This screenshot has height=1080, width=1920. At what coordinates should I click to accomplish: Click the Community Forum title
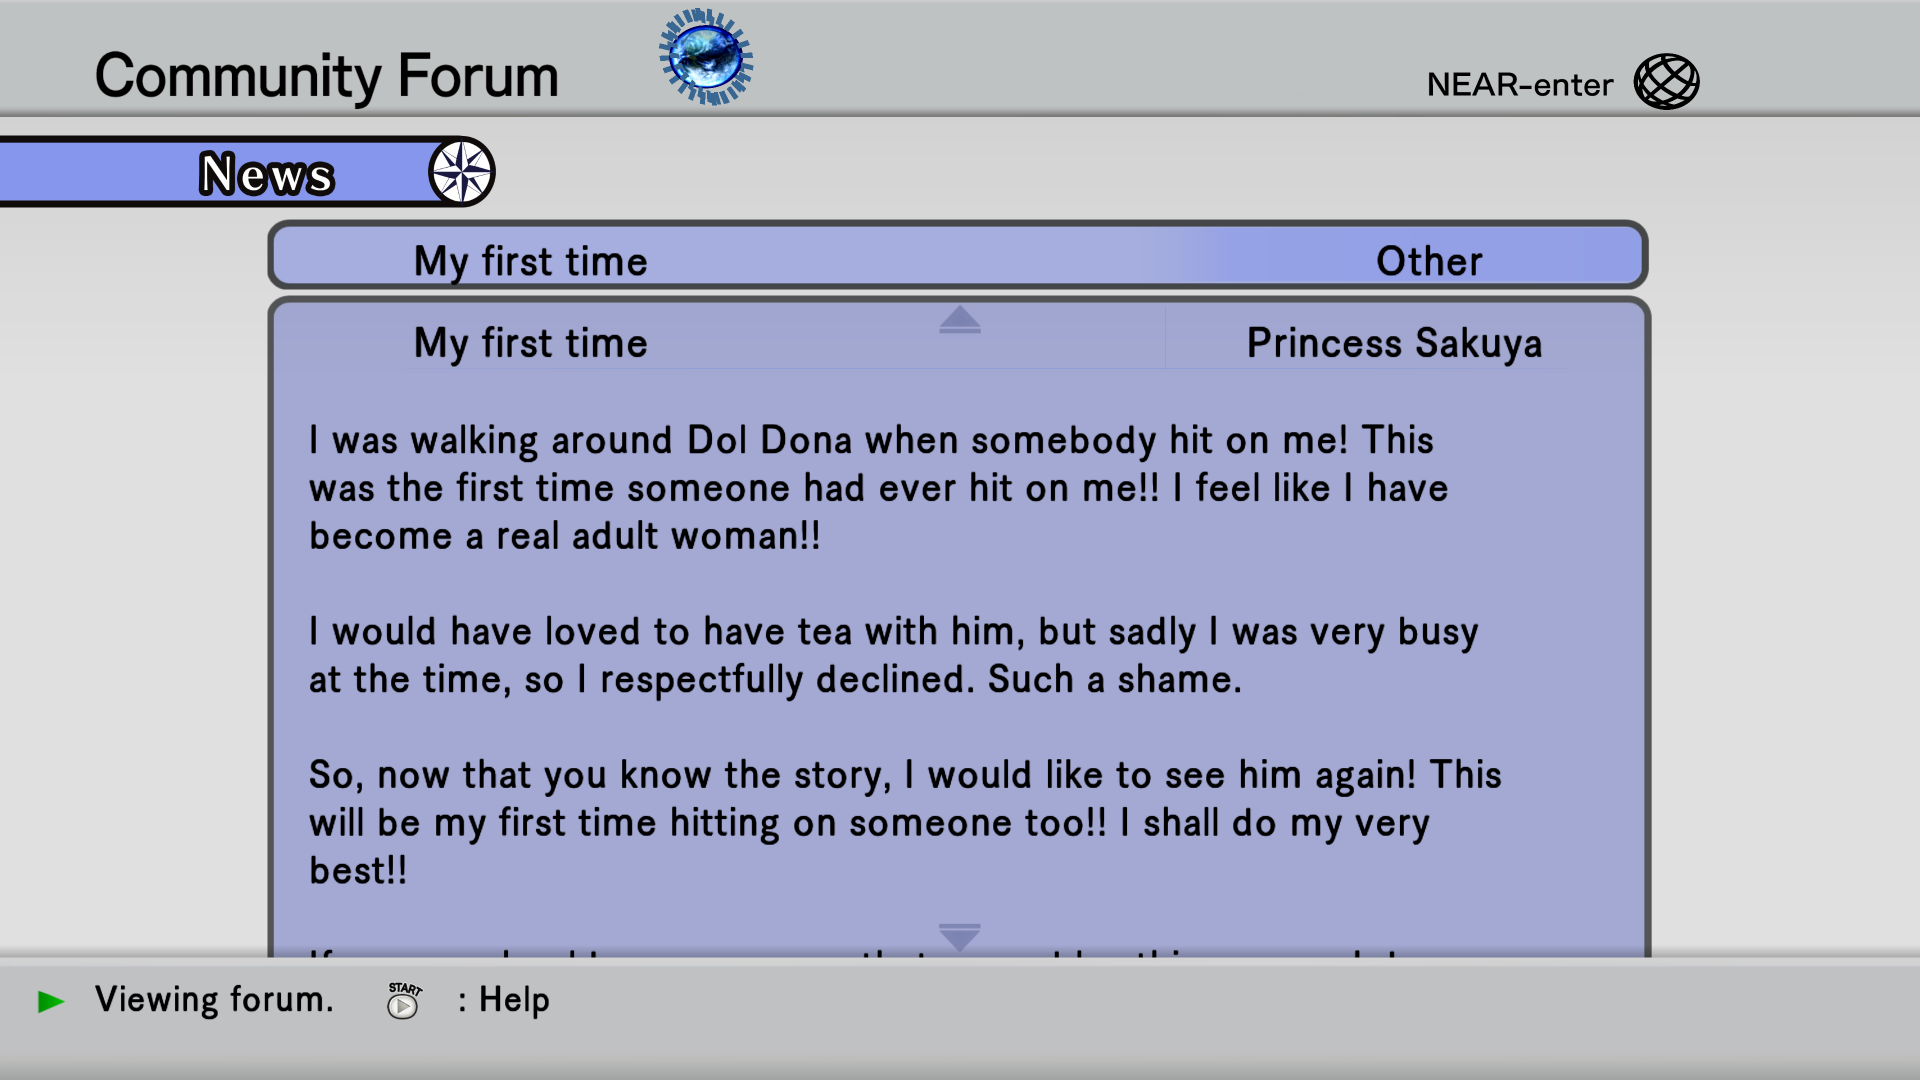click(326, 76)
